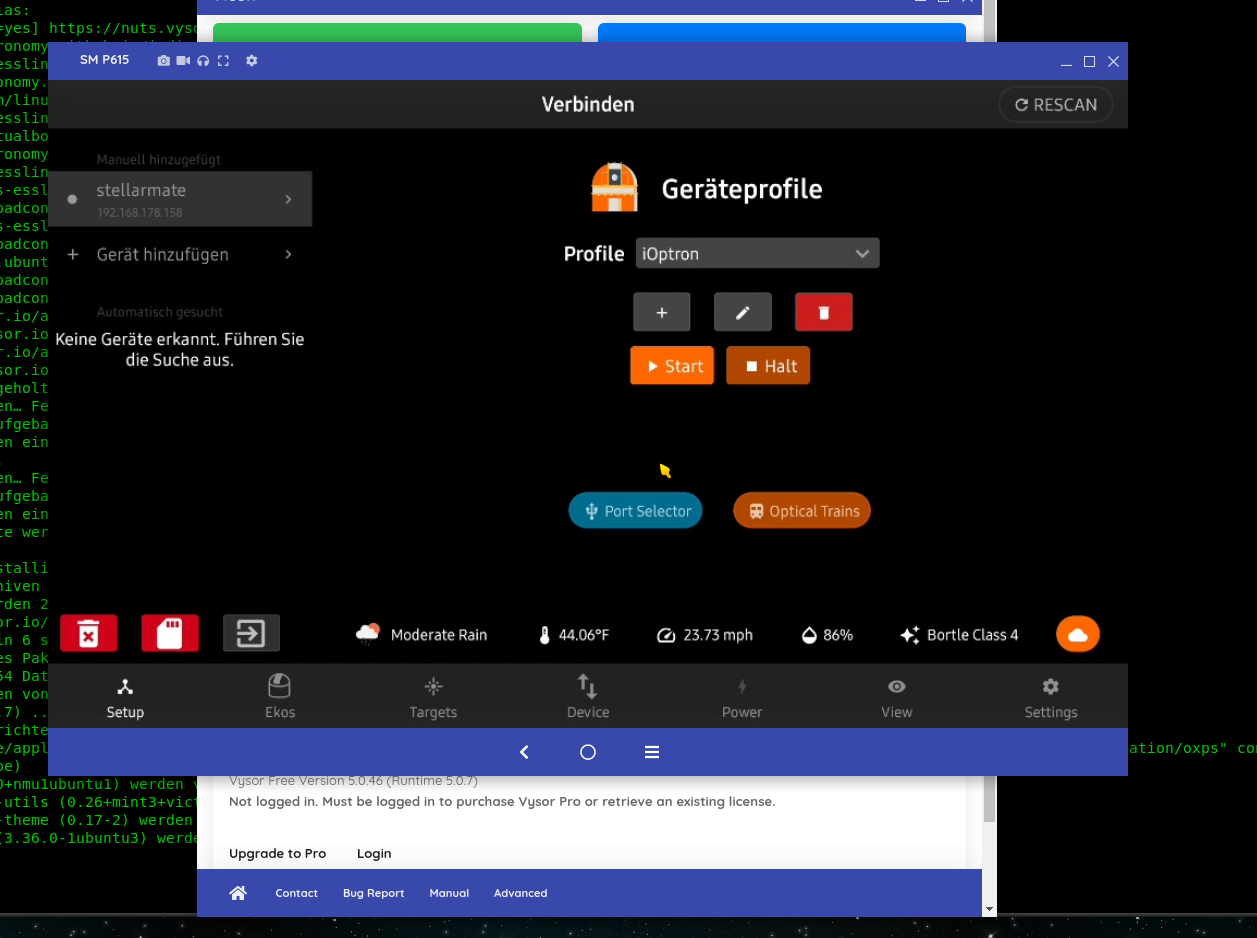This screenshot has height=938, width=1257.
Task: Click the RESCAN button
Action: tap(1056, 104)
